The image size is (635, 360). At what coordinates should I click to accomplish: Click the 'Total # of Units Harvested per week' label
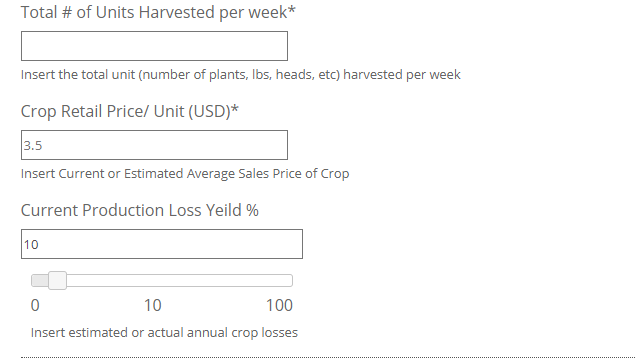point(158,13)
